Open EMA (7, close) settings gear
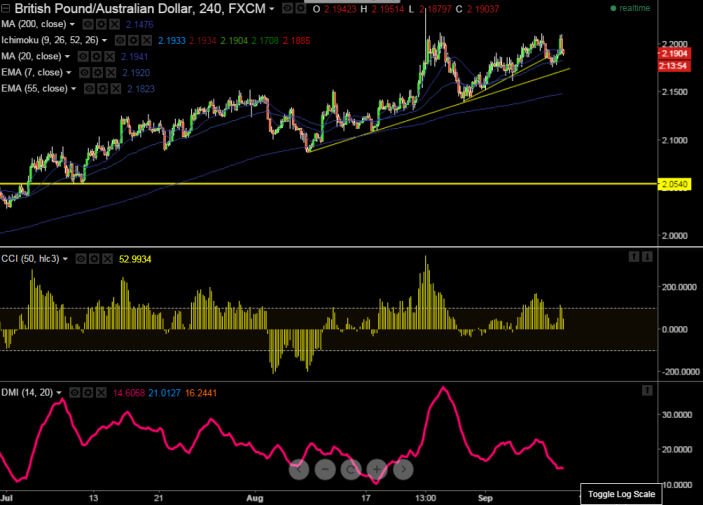The image size is (703, 505). [98, 73]
